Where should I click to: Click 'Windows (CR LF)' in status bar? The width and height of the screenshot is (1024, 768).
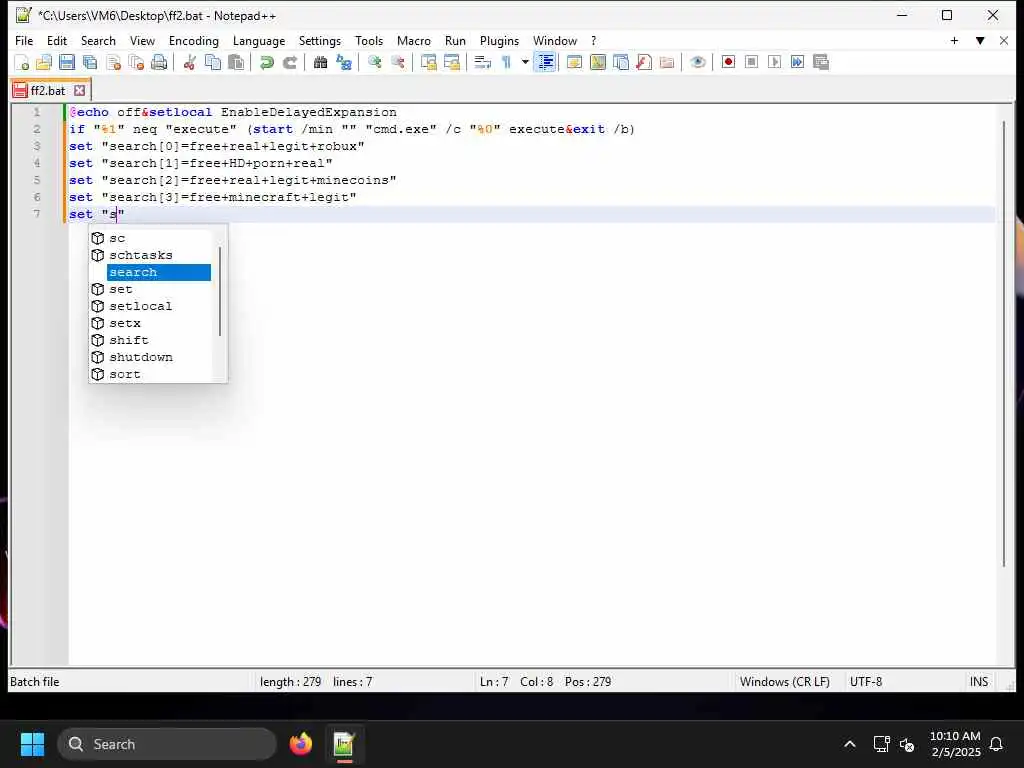[x=784, y=682]
